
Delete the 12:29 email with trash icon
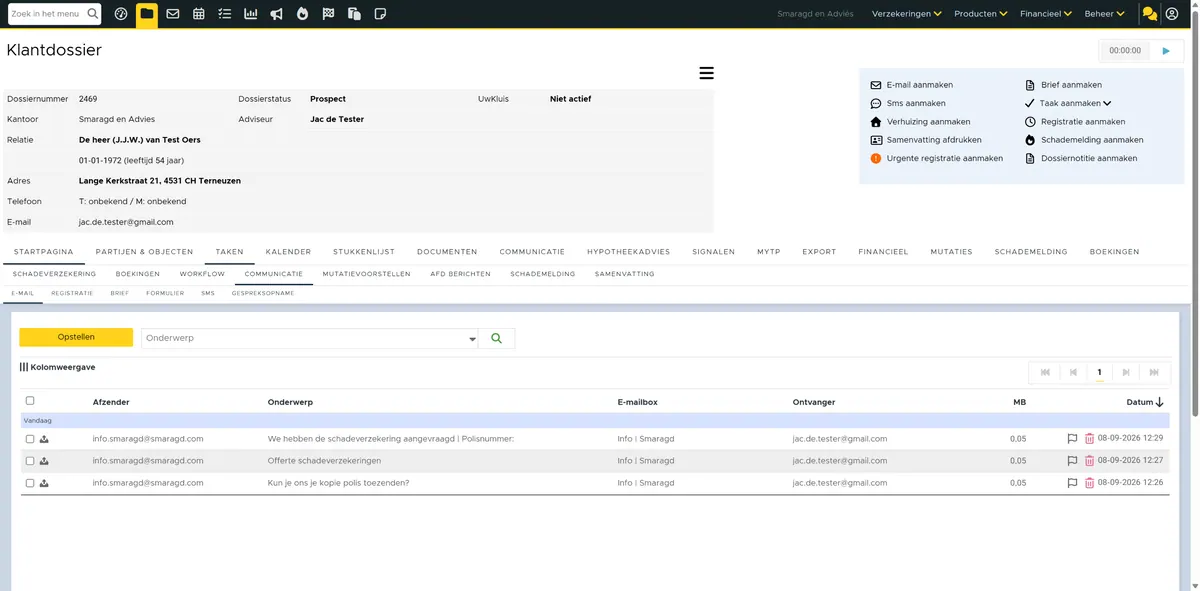coord(1089,438)
